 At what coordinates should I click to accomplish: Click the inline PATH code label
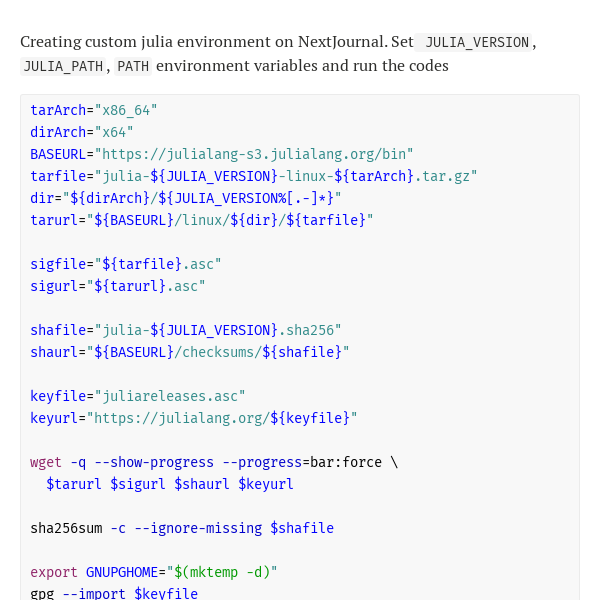coord(133,66)
